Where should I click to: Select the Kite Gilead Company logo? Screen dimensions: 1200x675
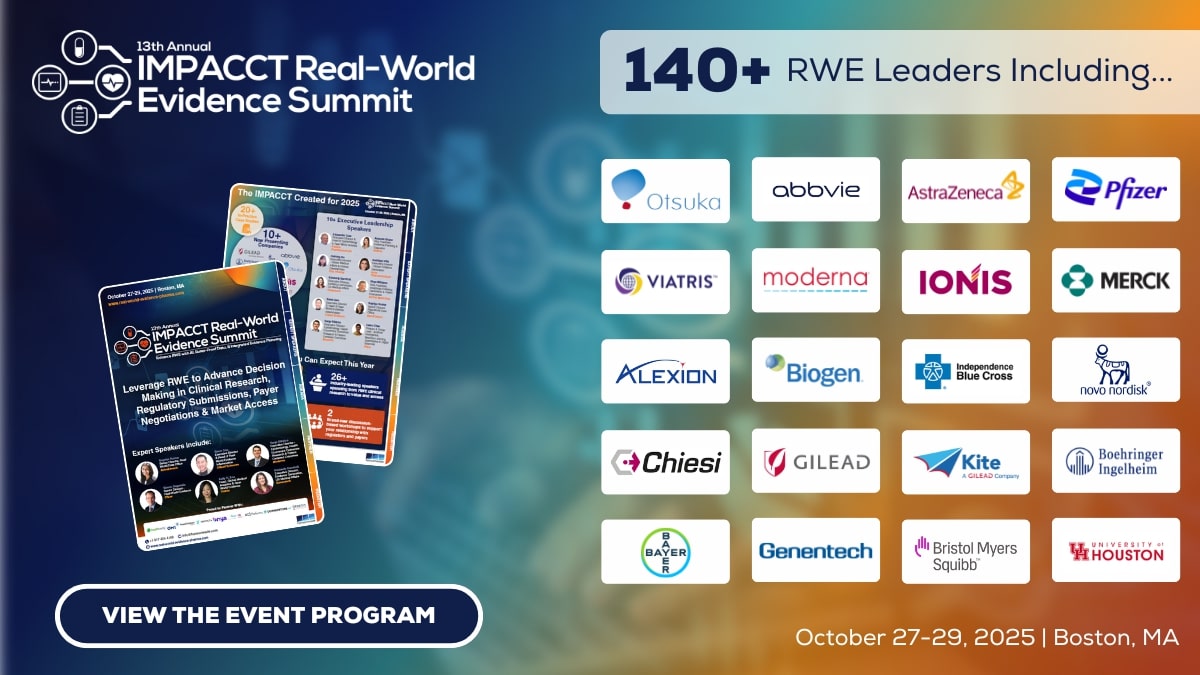coord(965,461)
